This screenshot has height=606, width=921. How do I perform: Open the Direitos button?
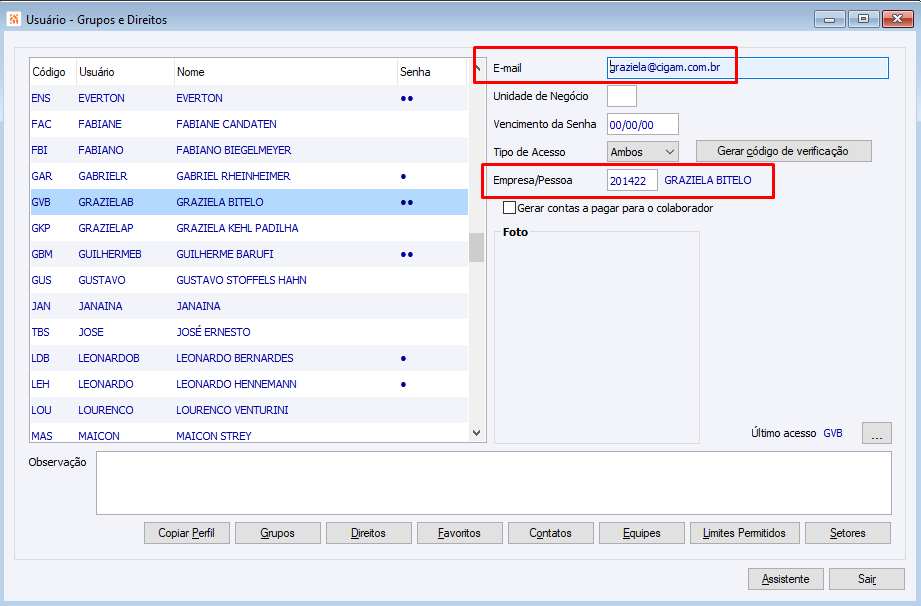pos(368,533)
